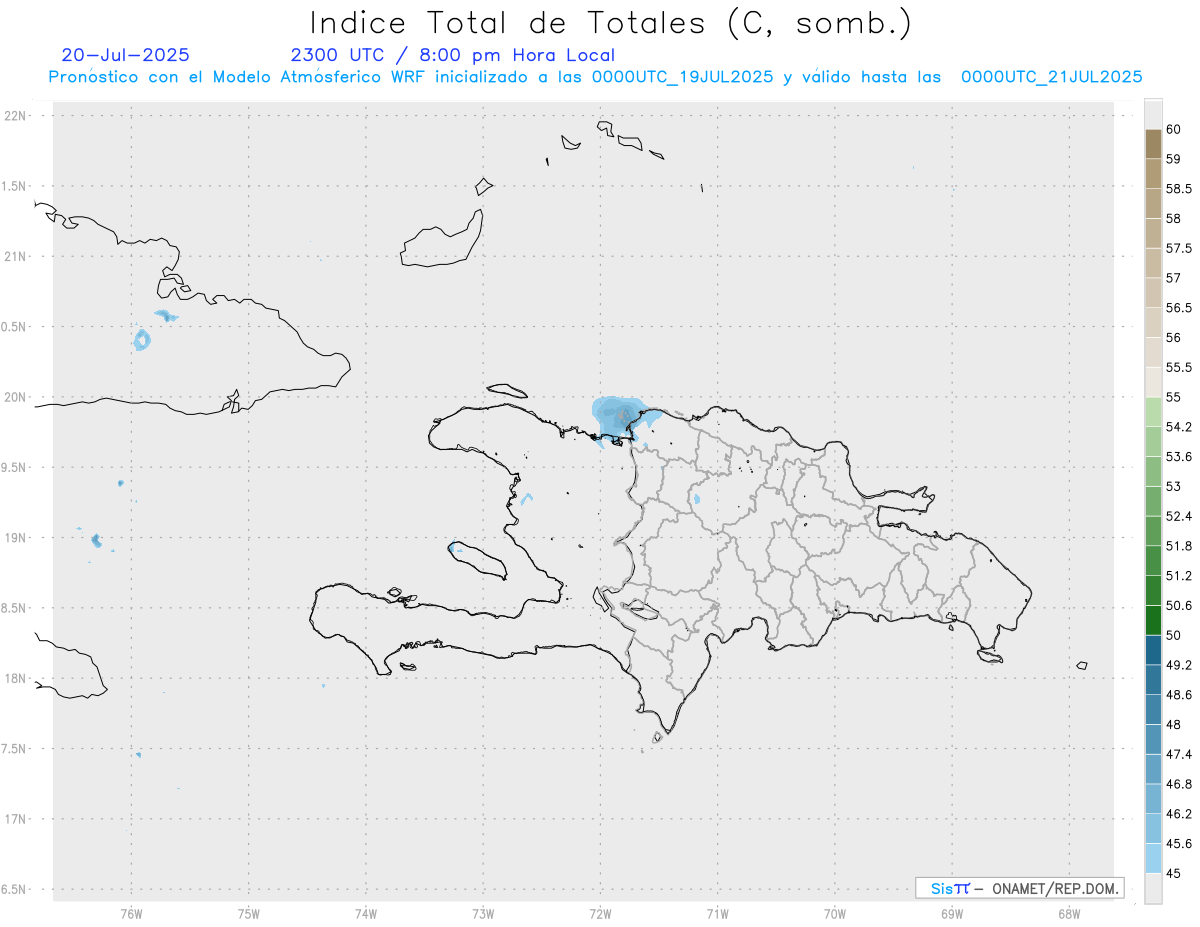This screenshot has width=1200, height=927.
Task: Click the legend value '46.8'
Action: coord(1178,784)
